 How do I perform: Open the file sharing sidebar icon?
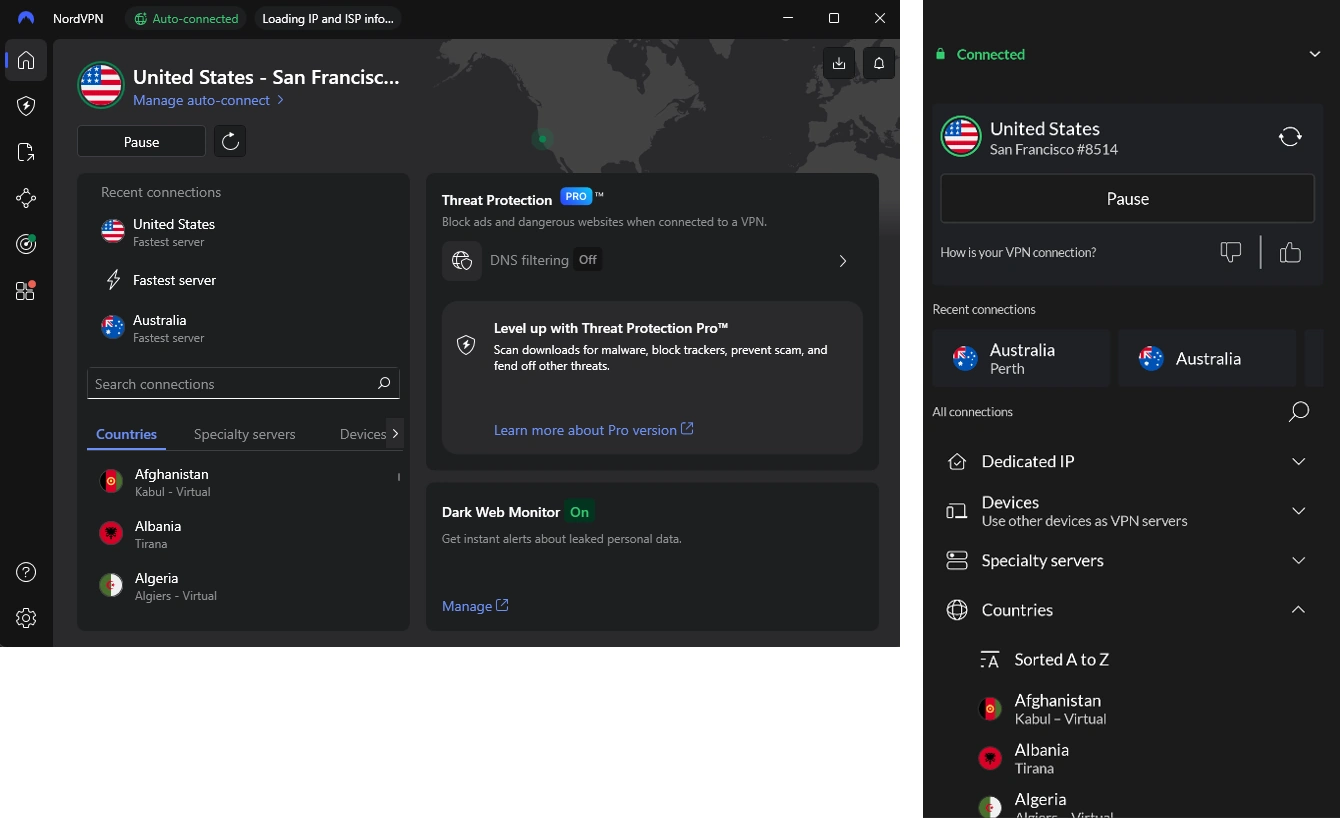tap(26, 151)
